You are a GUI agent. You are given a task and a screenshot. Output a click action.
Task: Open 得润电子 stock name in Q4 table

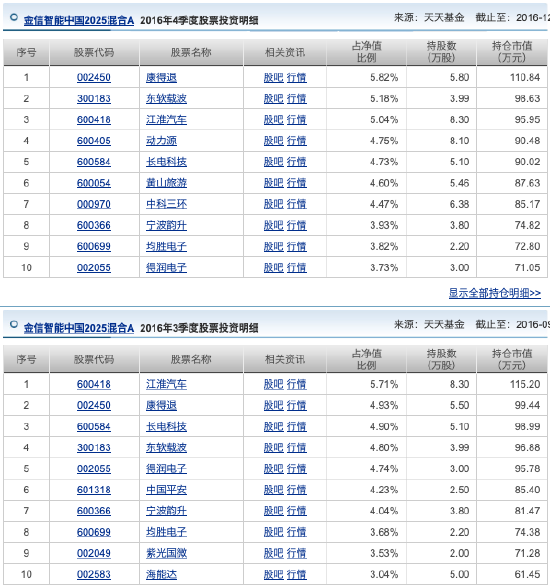pyautogui.click(x=166, y=268)
